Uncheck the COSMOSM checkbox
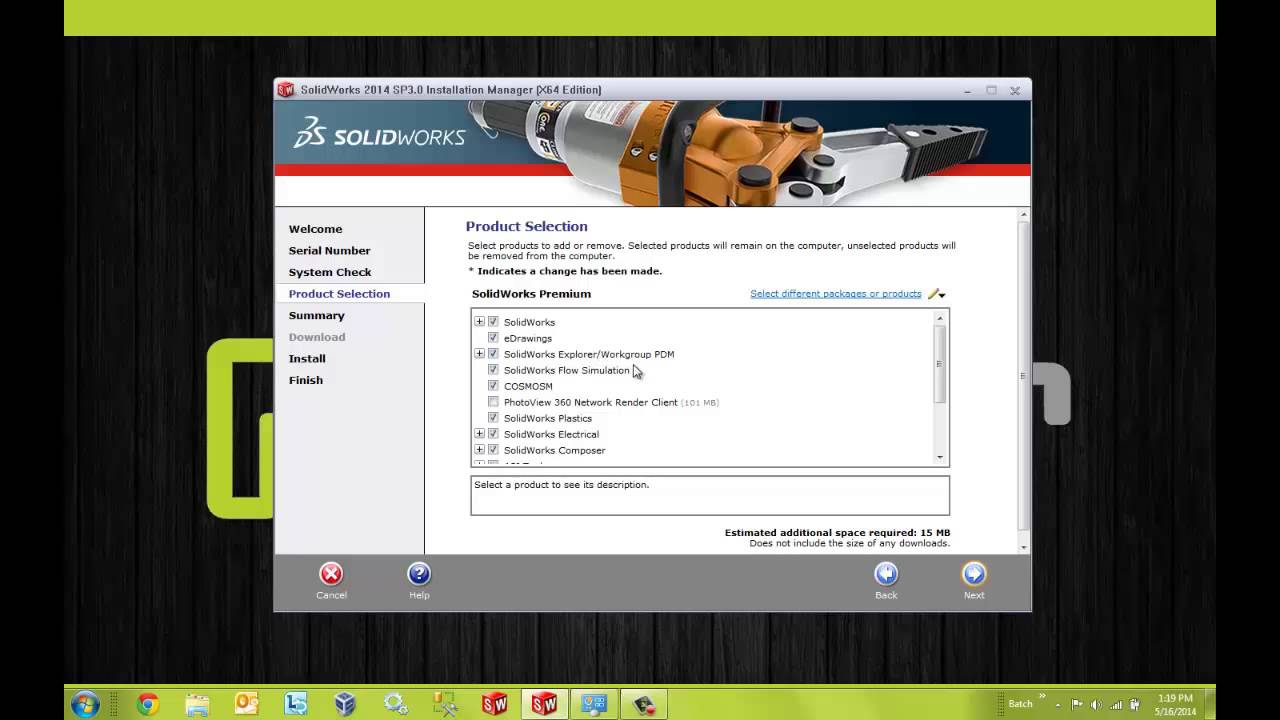This screenshot has height=720, width=1280. [493, 386]
